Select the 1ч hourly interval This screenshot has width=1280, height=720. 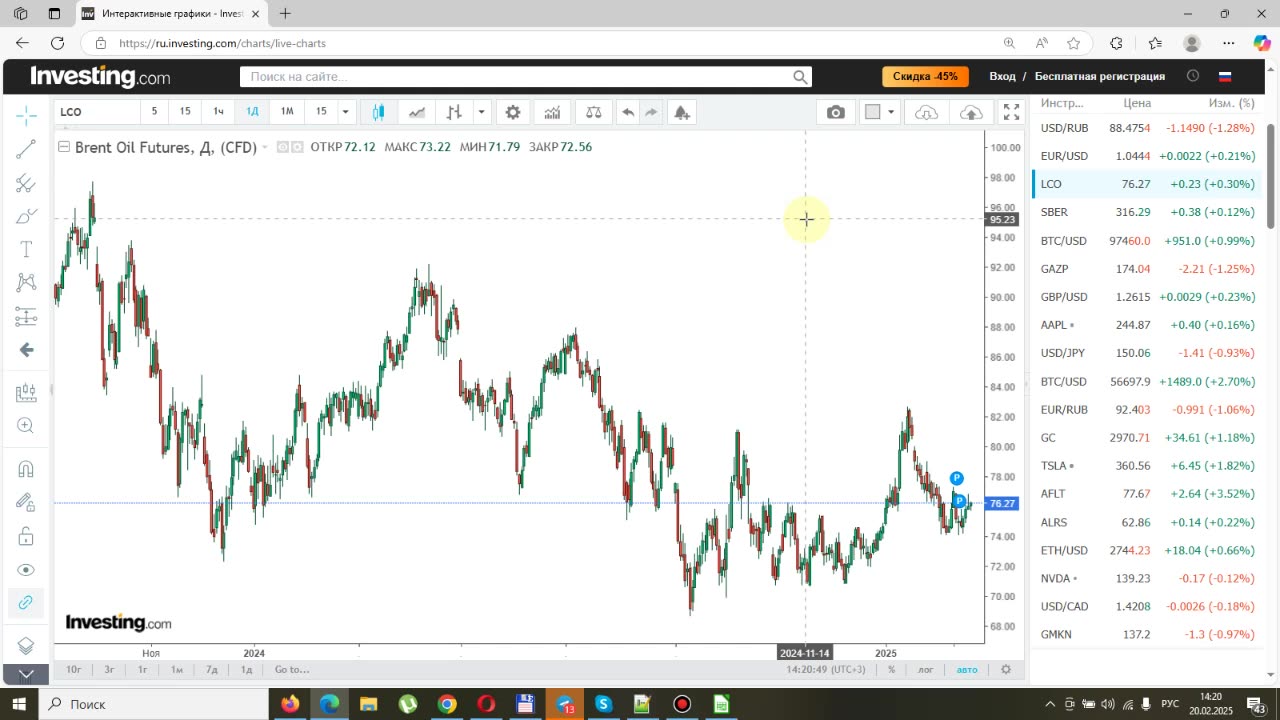click(x=218, y=111)
